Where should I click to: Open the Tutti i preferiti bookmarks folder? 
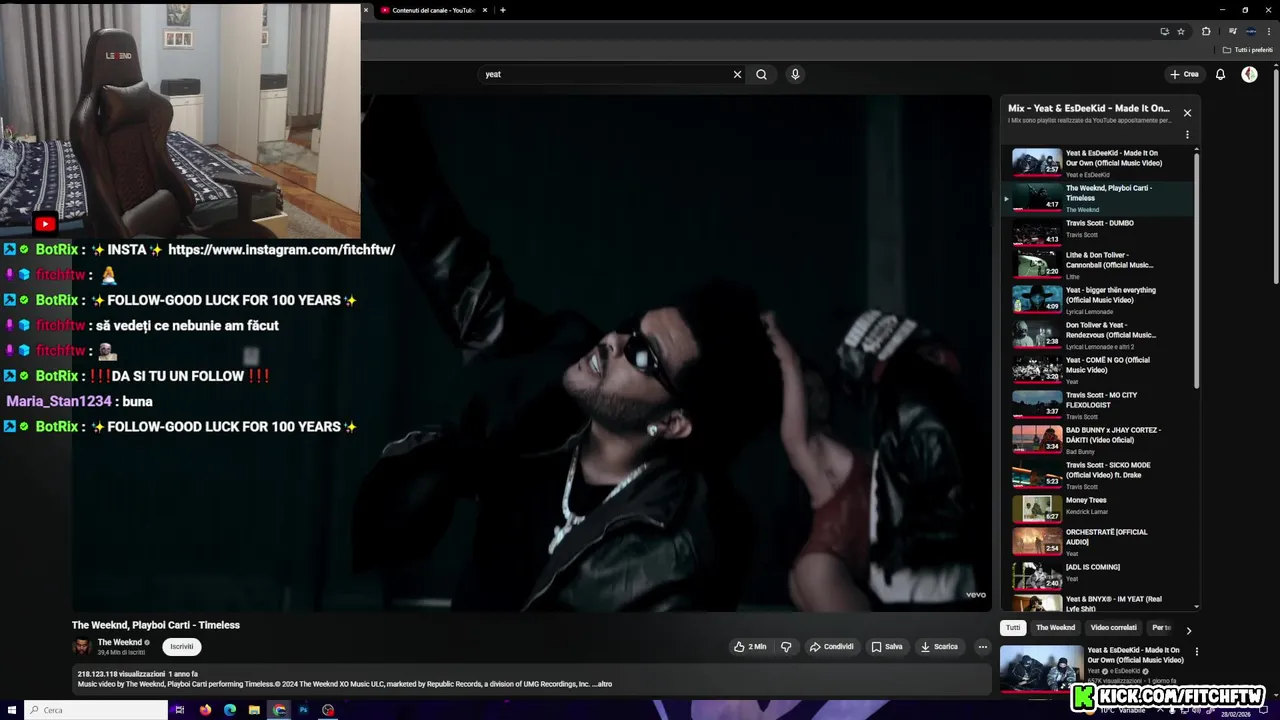pyautogui.click(x=1248, y=50)
